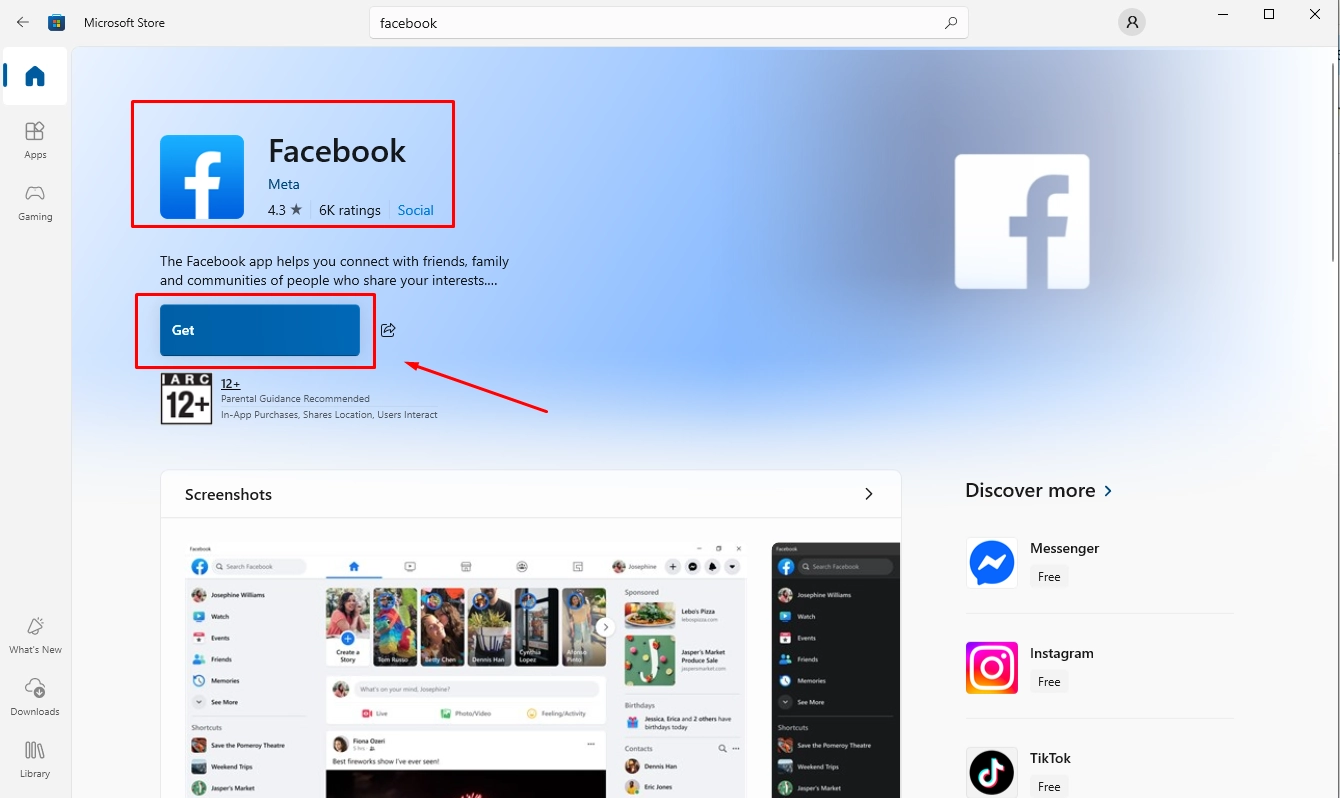Open the 12+ age rating link
Screen dimensions: 1340x798
click(x=231, y=383)
